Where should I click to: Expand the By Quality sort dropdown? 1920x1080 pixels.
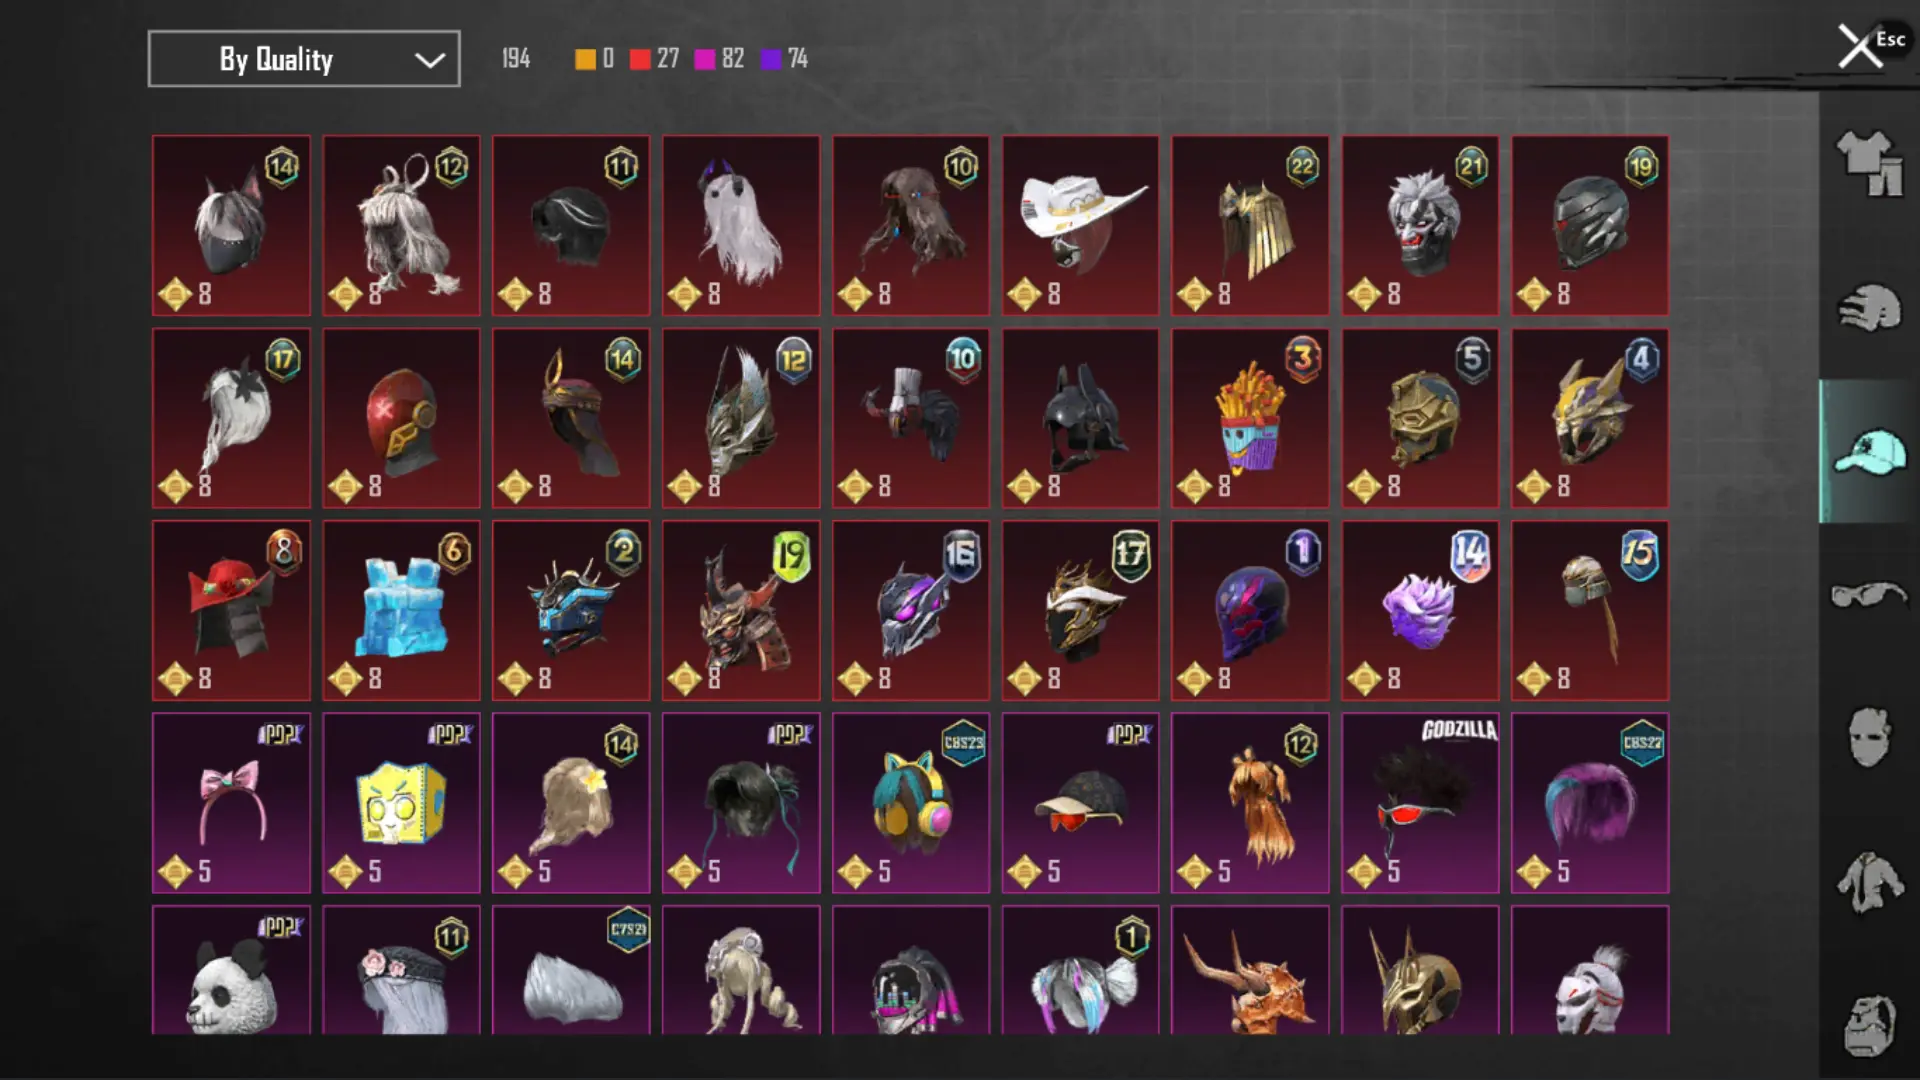tap(304, 59)
